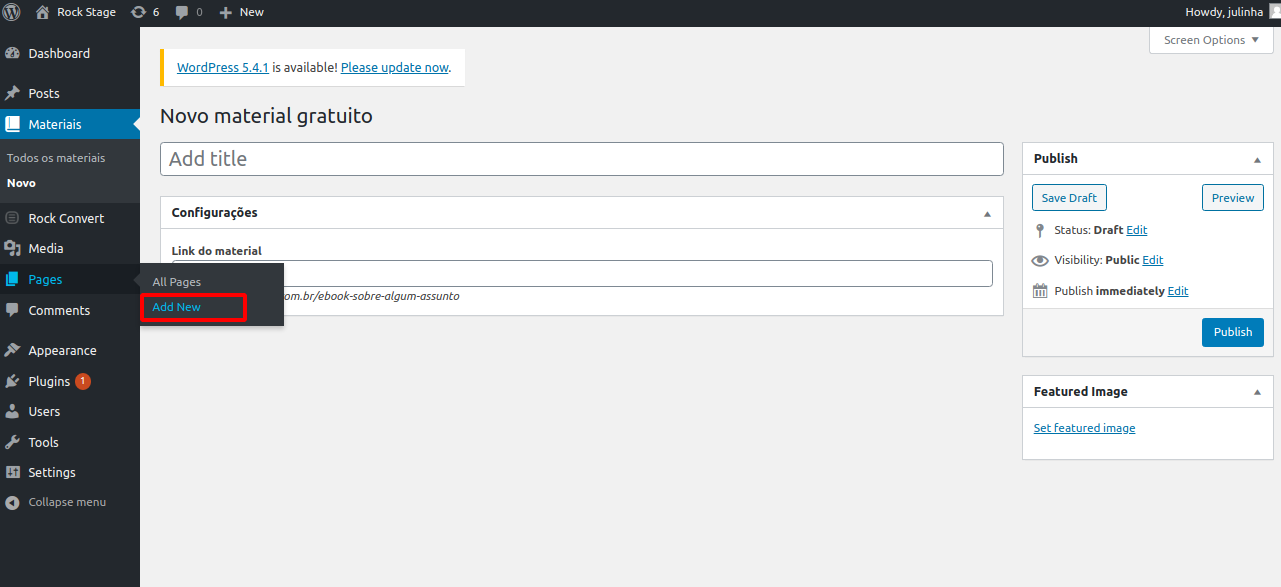
Task: Click the Plugins update badge showing 1
Action: point(83,381)
